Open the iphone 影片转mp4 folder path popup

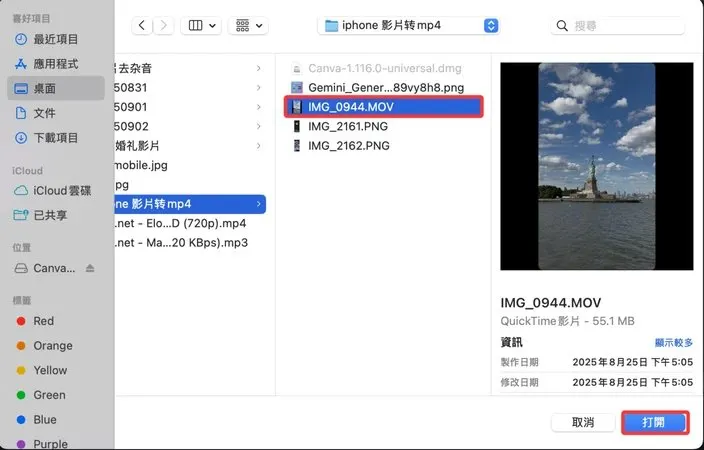[409, 26]
